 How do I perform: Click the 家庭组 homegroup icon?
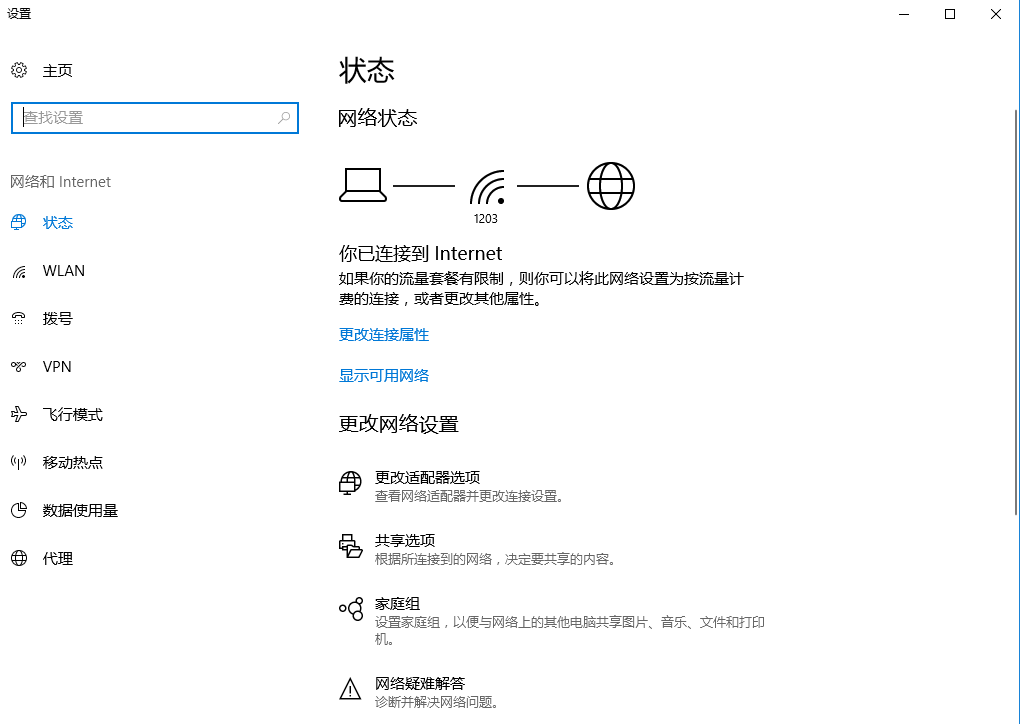coord(350,608)
